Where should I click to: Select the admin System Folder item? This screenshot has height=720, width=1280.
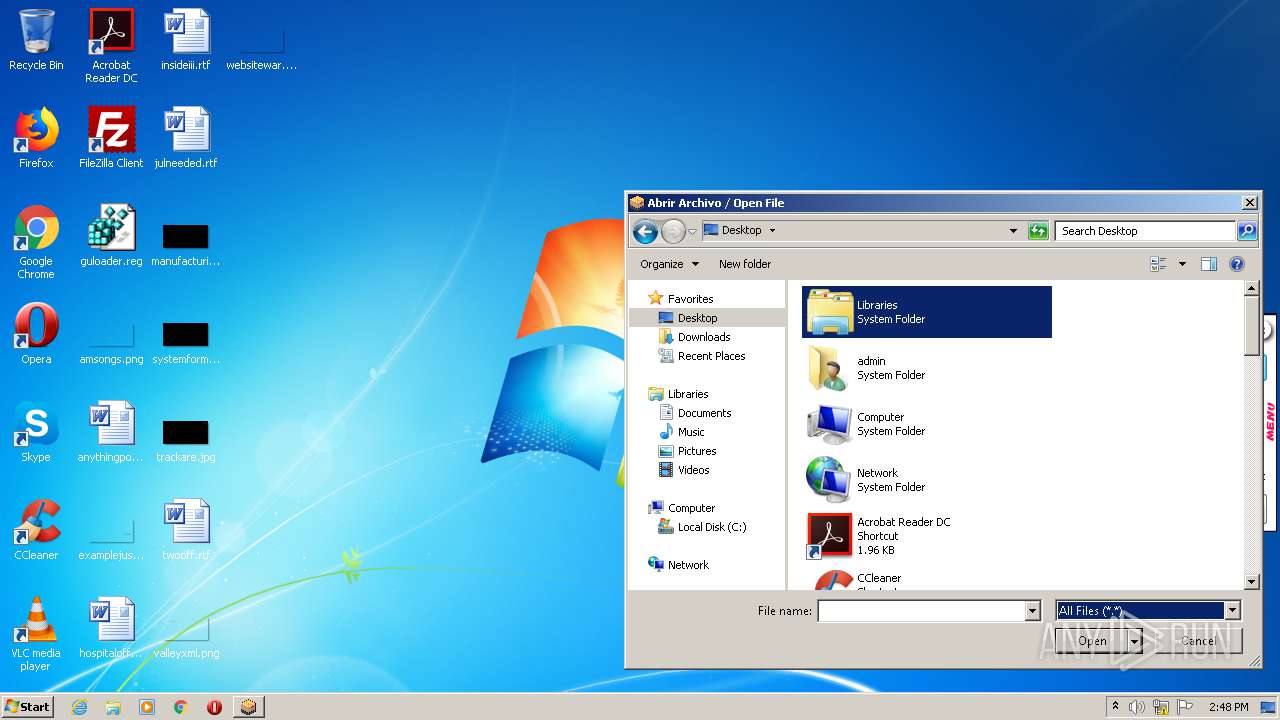(927, 368)
